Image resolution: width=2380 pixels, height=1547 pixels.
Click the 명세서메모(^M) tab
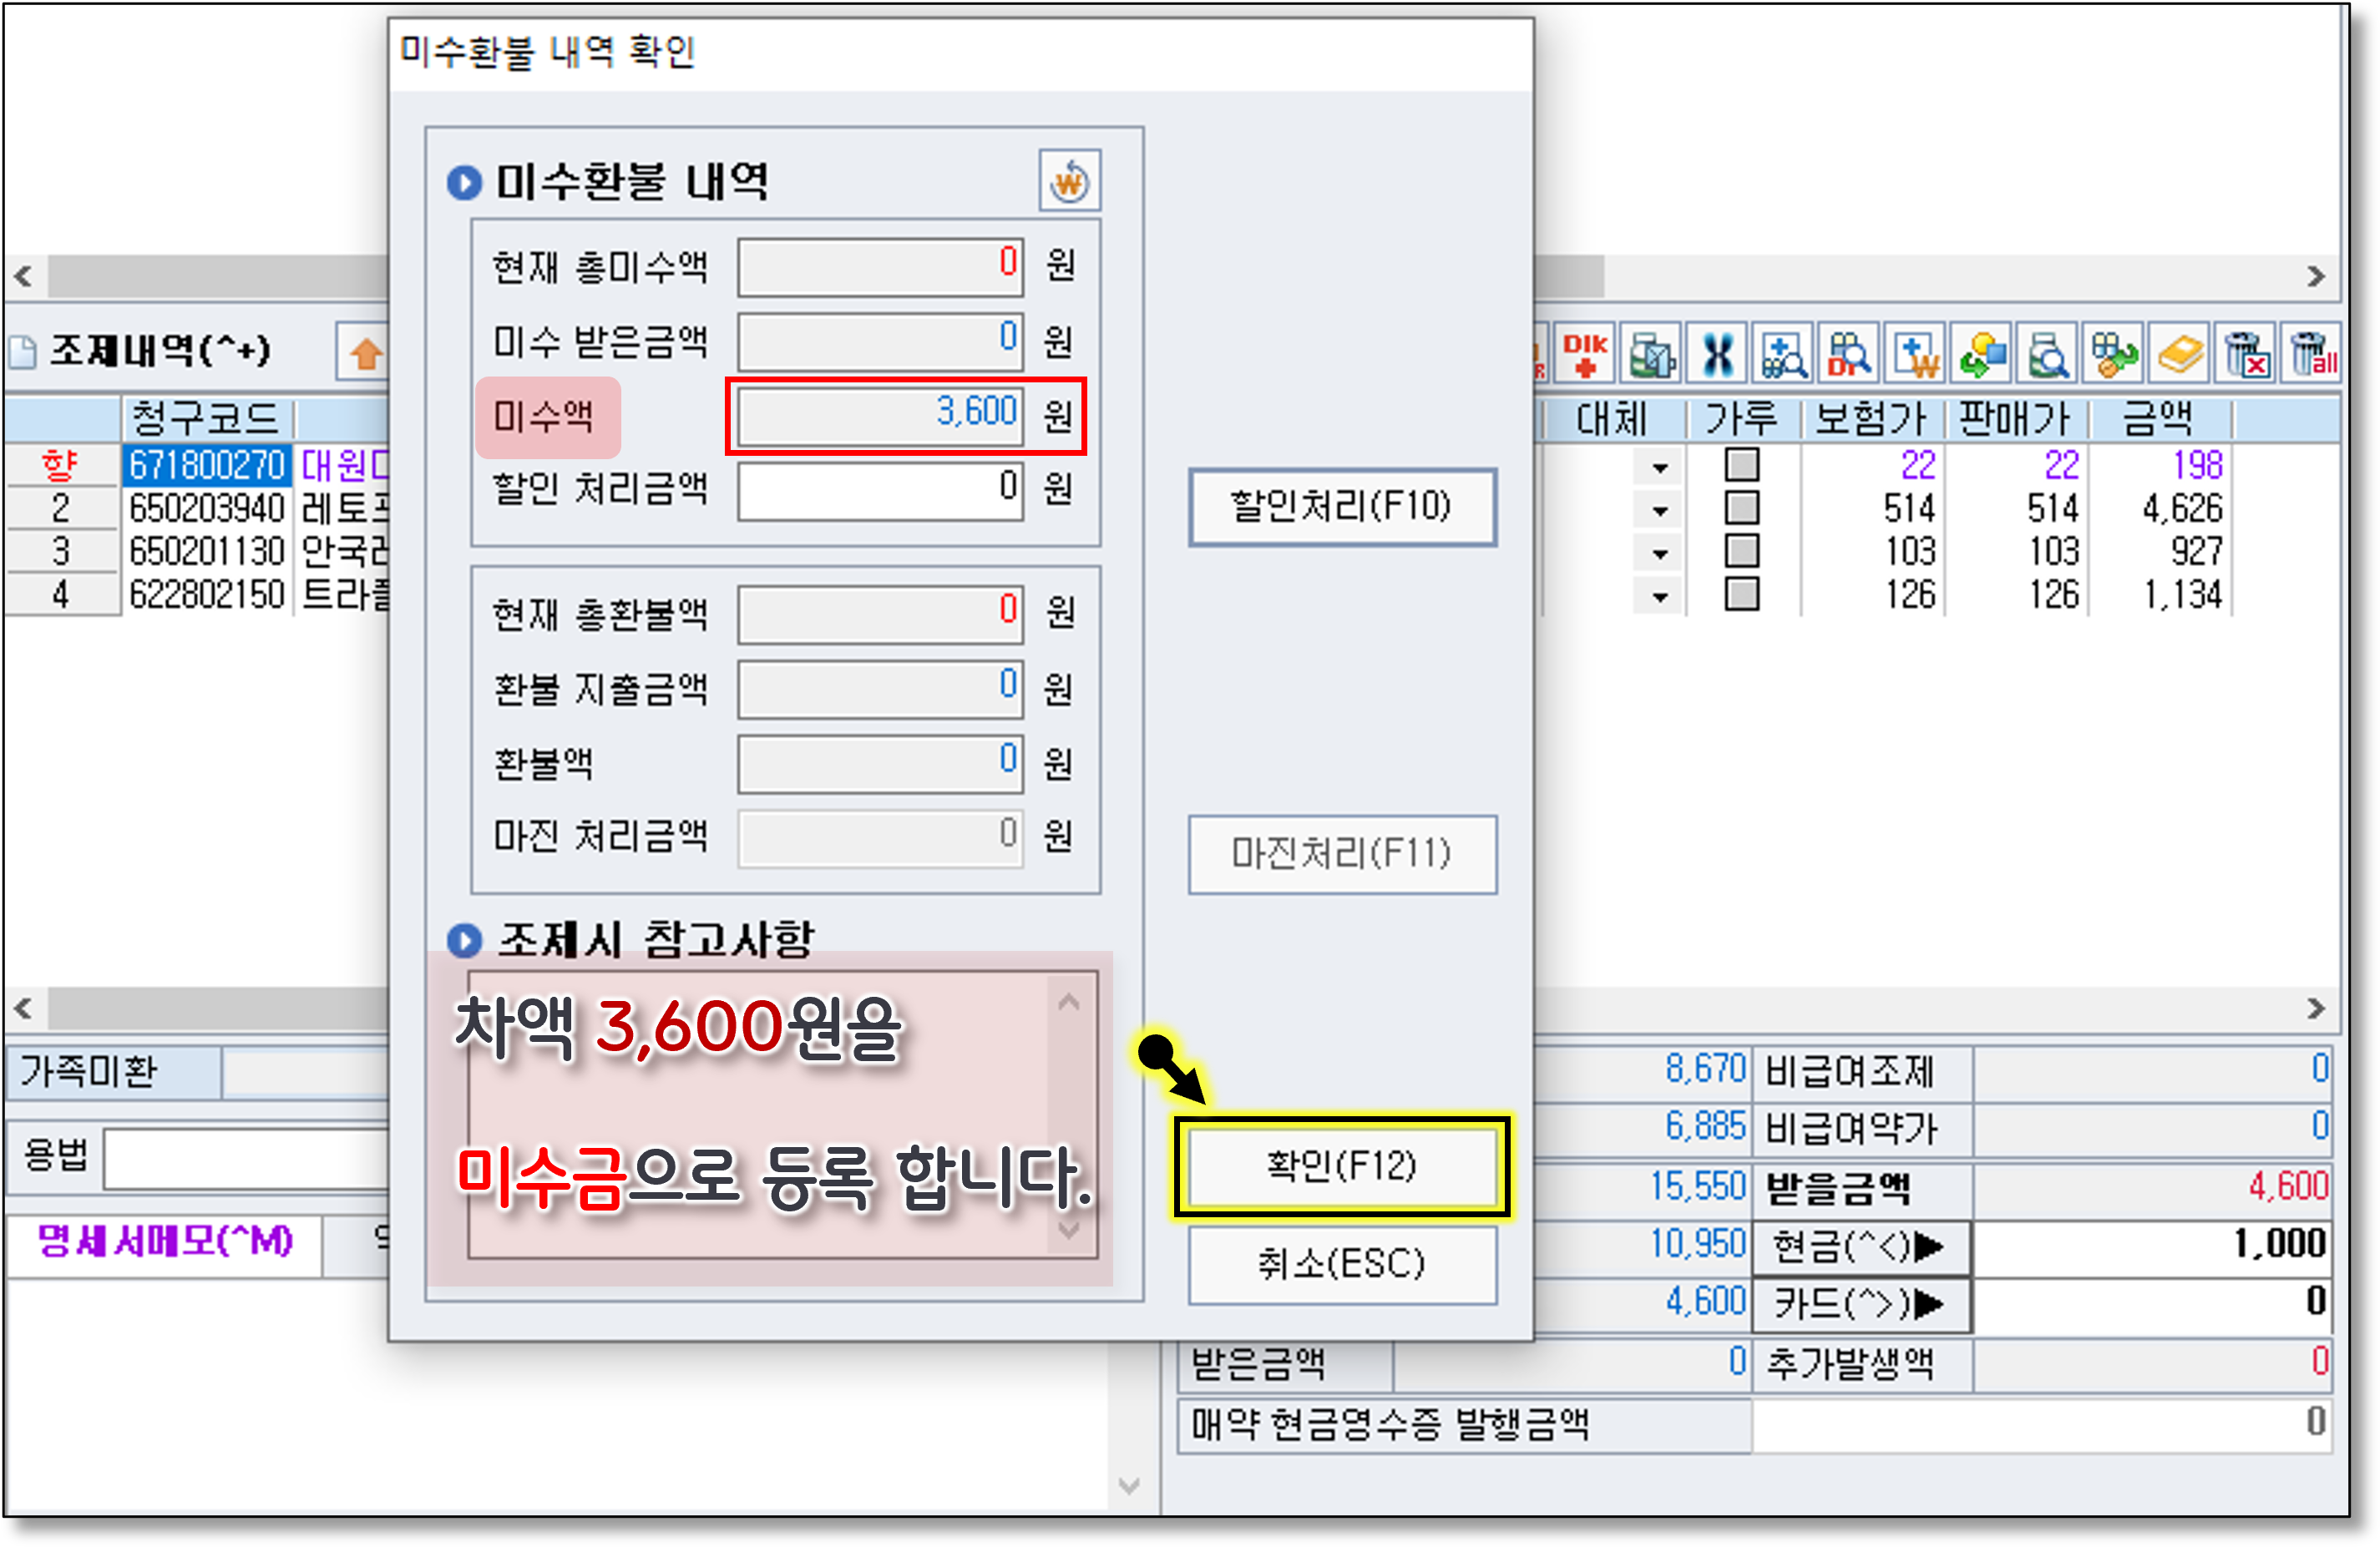tap(165, 1242)
